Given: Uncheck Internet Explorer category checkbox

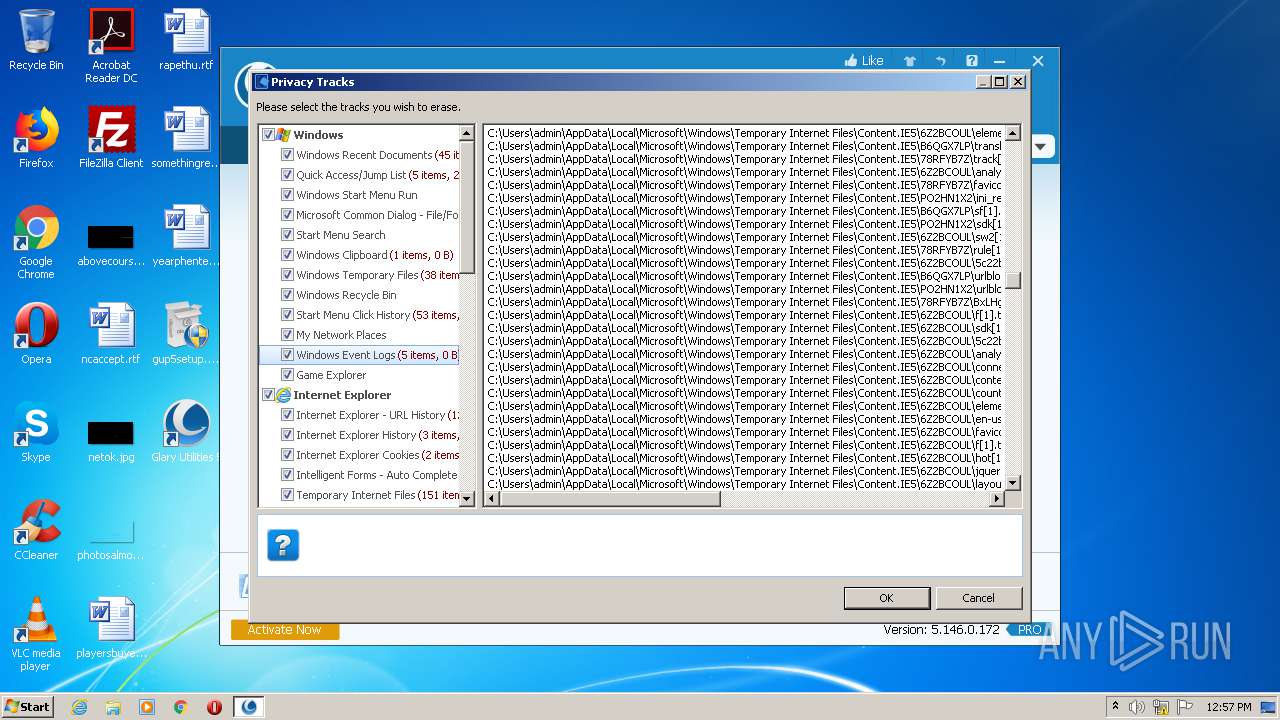Looking at the screenshot, I should coord(268,395).
